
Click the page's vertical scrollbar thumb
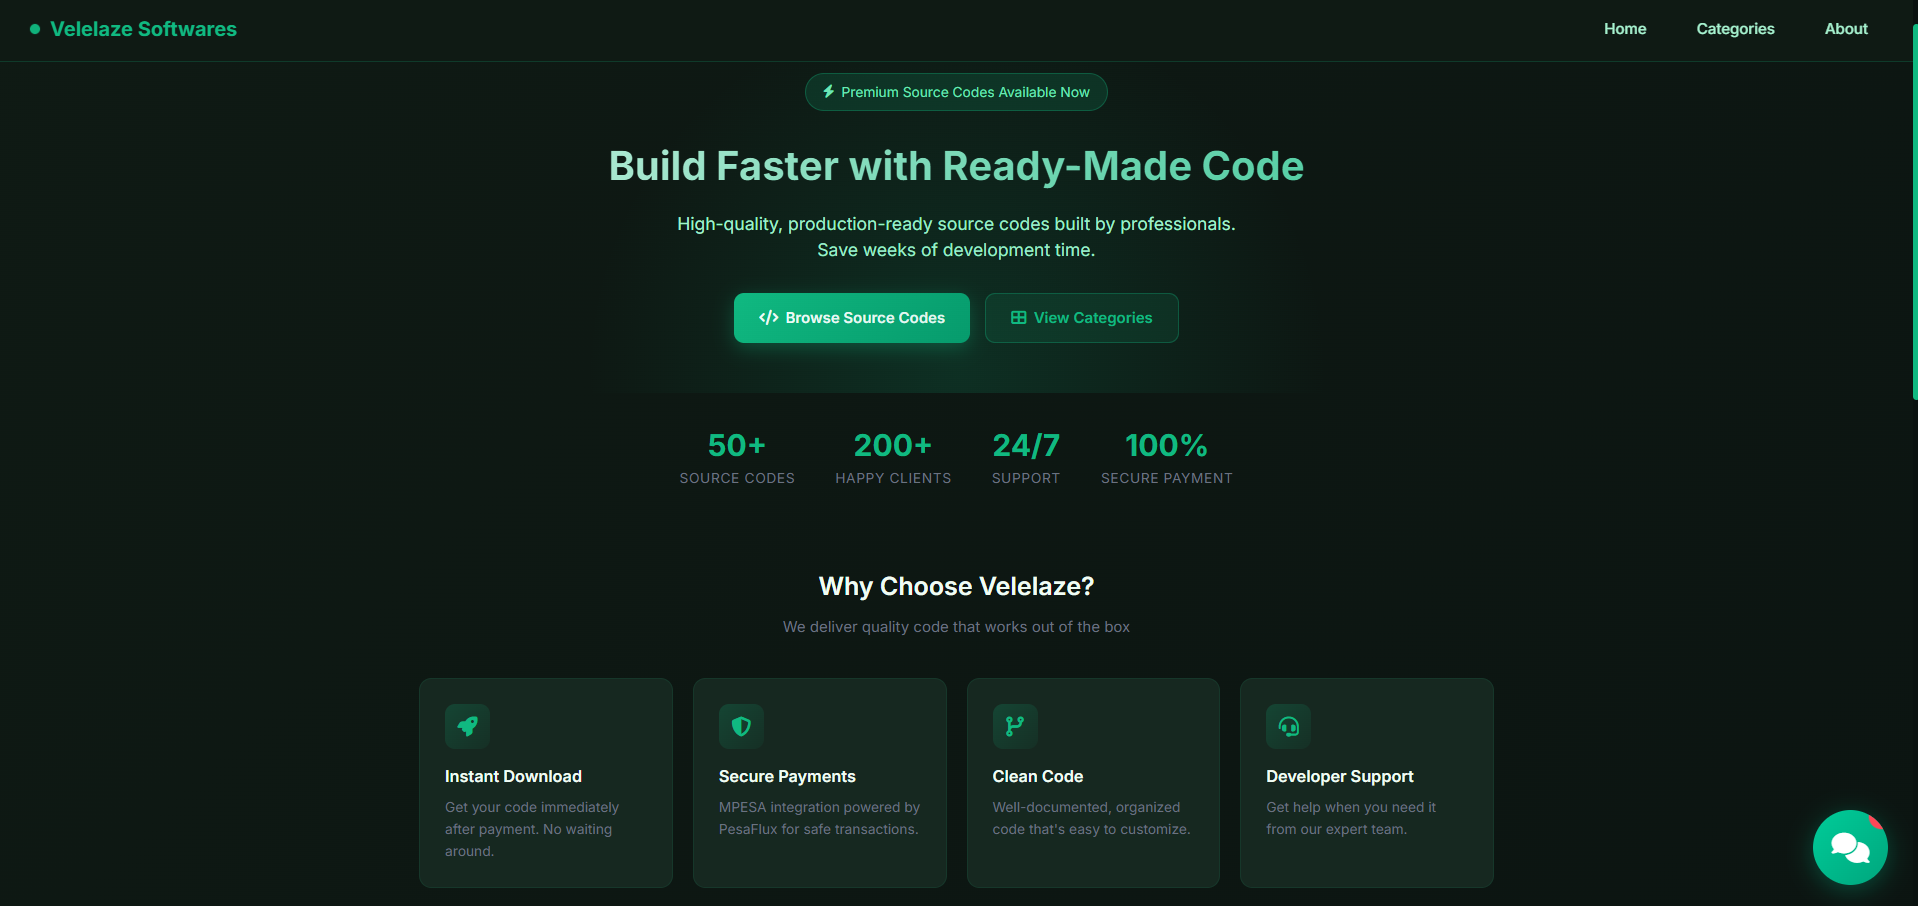coord(1914,210)
